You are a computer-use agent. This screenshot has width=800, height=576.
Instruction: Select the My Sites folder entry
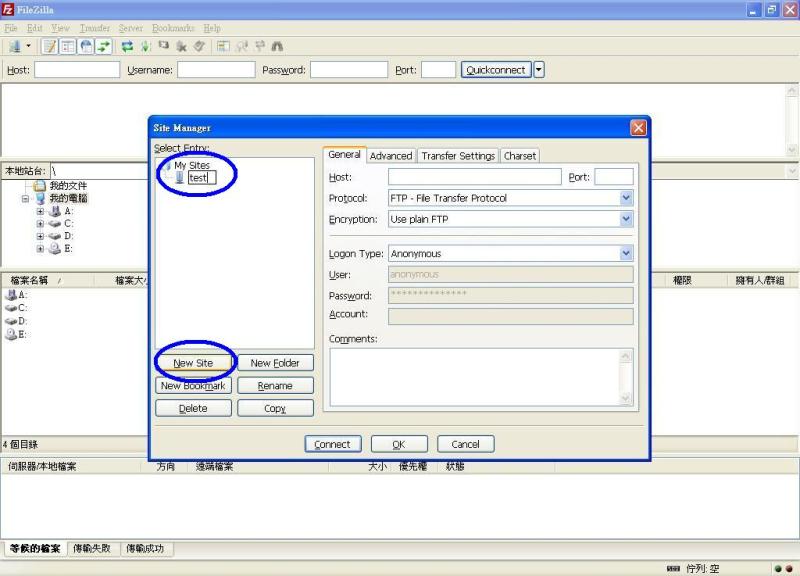point(192,165)
